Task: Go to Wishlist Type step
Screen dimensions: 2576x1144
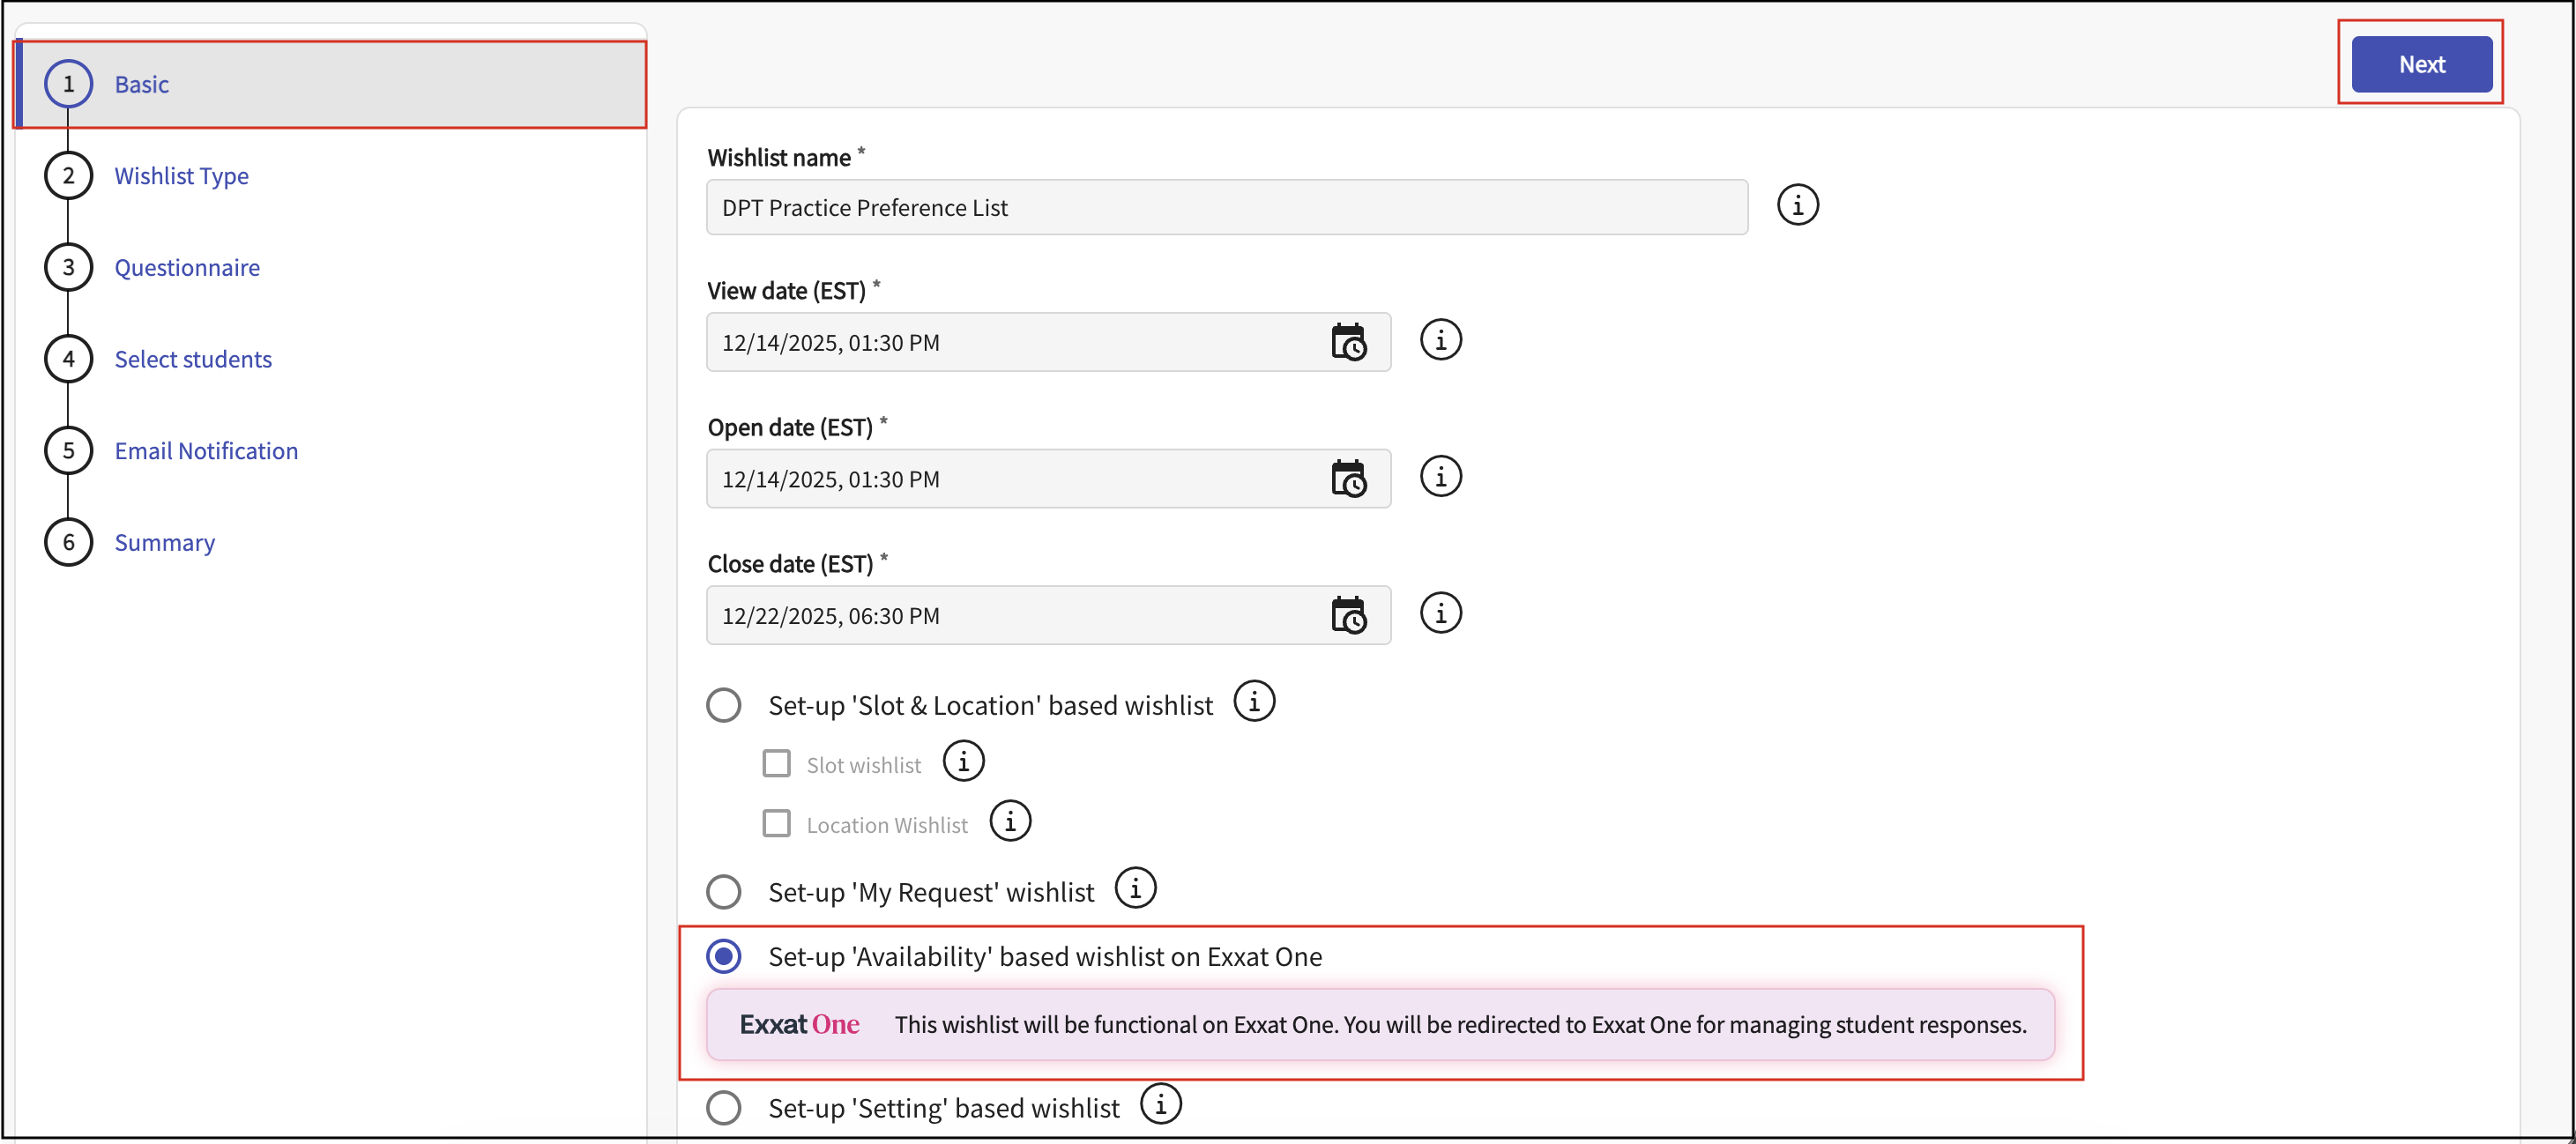Action: [181, 176]
